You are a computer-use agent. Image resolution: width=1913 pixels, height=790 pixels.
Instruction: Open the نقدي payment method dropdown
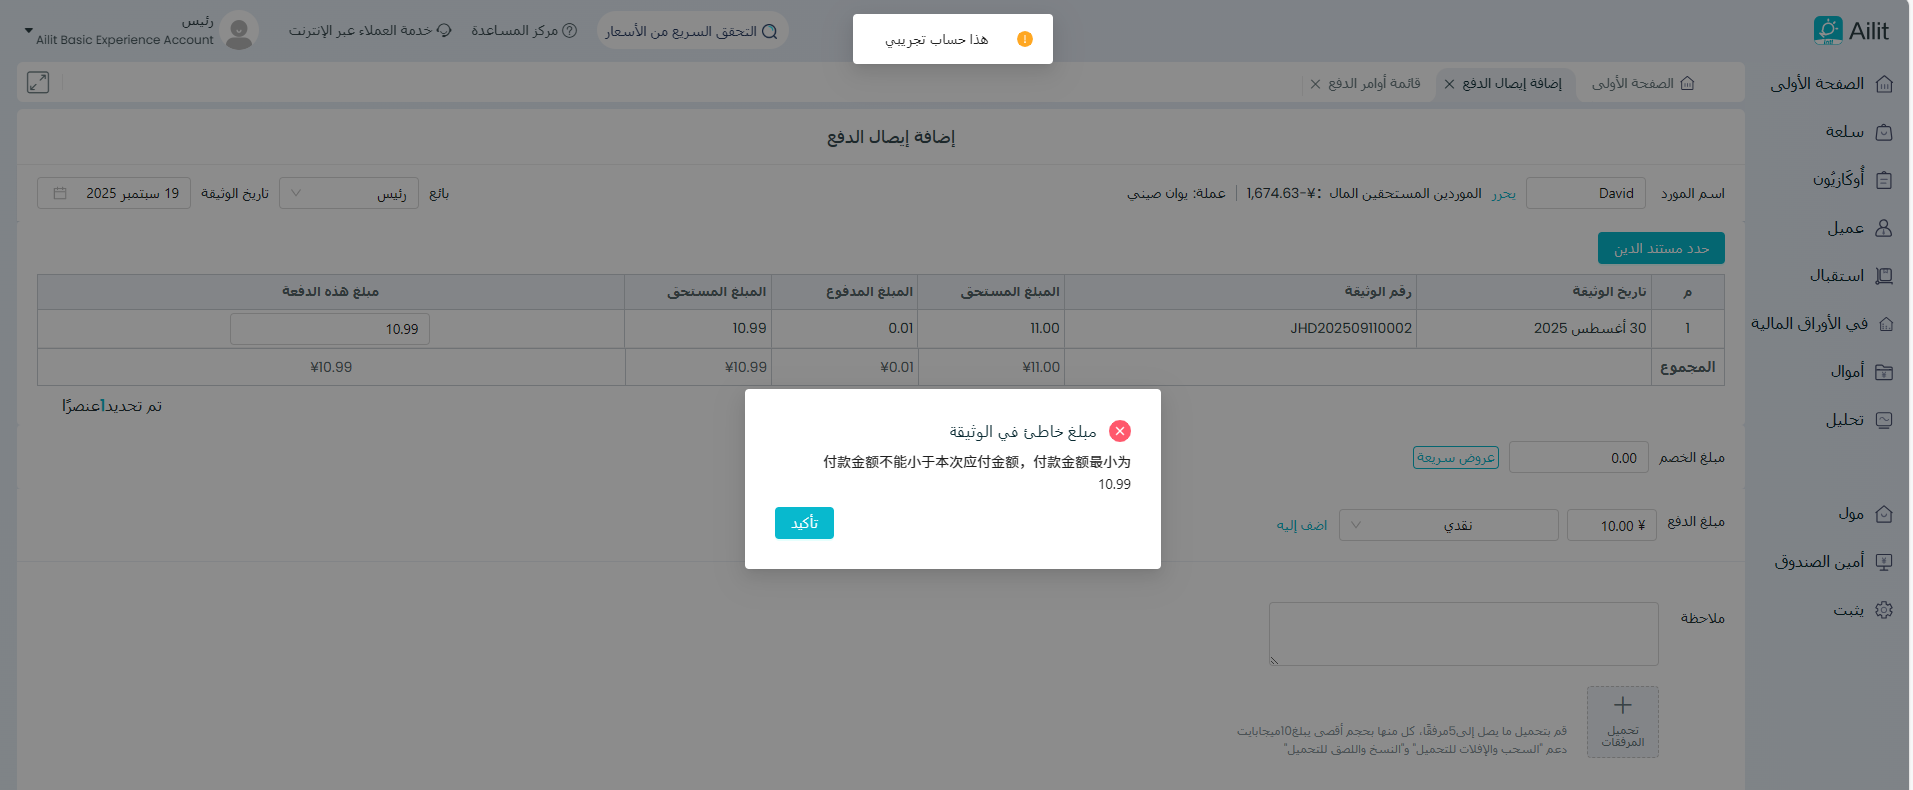[1448, 525]
